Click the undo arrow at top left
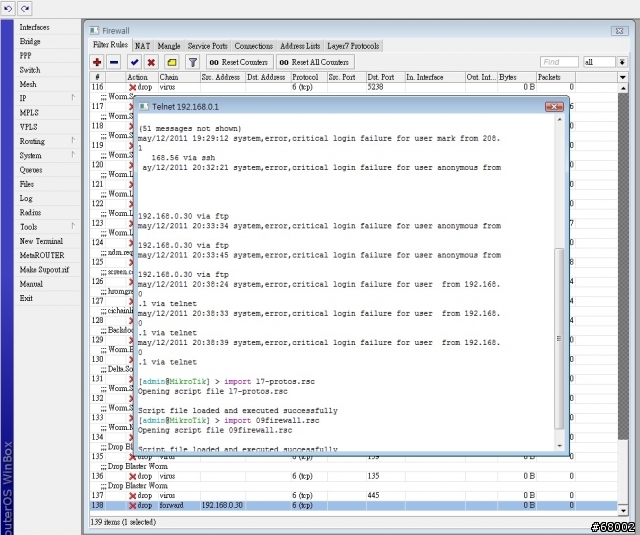640x535 pixels. 9,9
